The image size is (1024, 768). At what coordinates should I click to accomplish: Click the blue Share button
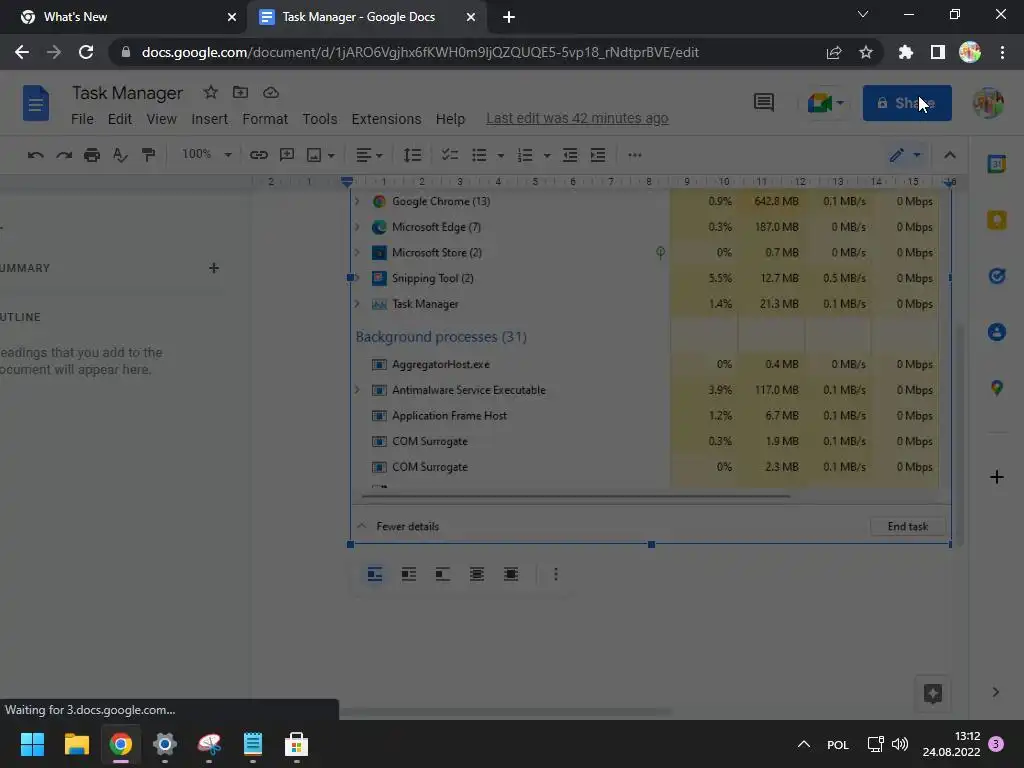point(906,103)
